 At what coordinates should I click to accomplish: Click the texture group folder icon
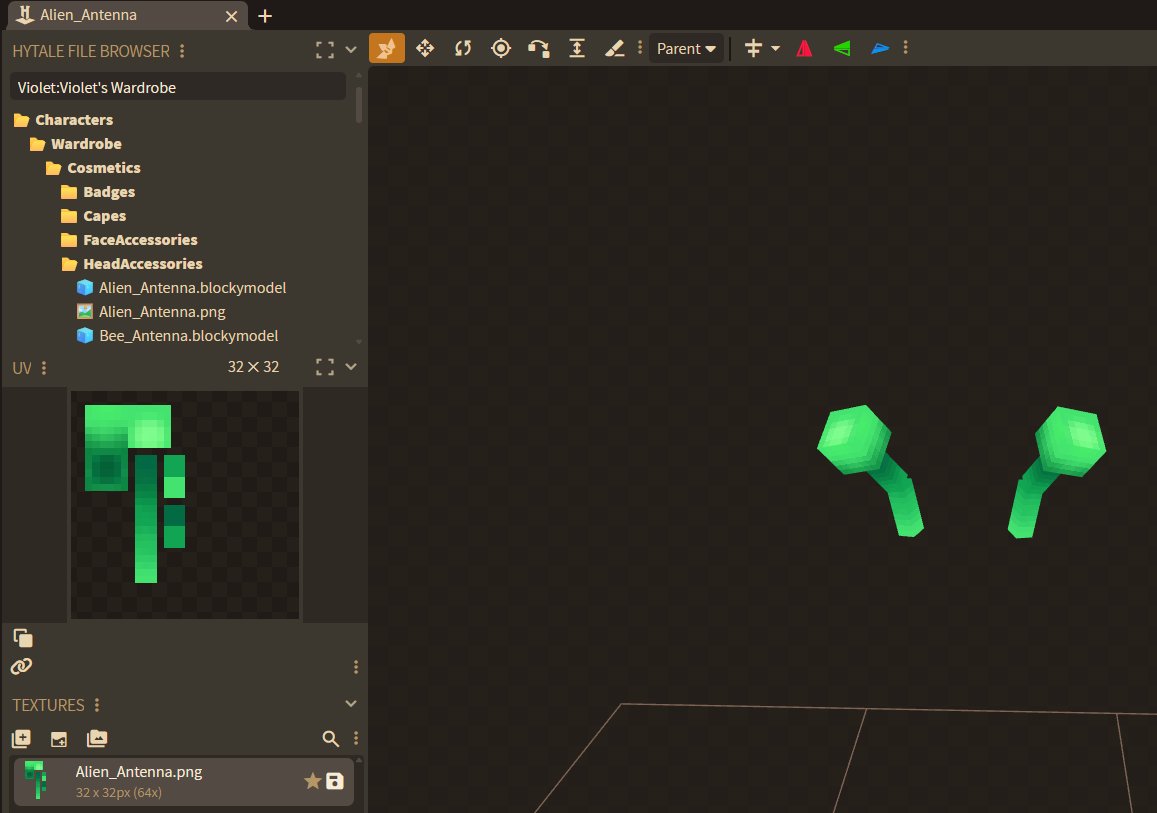pos(97,738)
